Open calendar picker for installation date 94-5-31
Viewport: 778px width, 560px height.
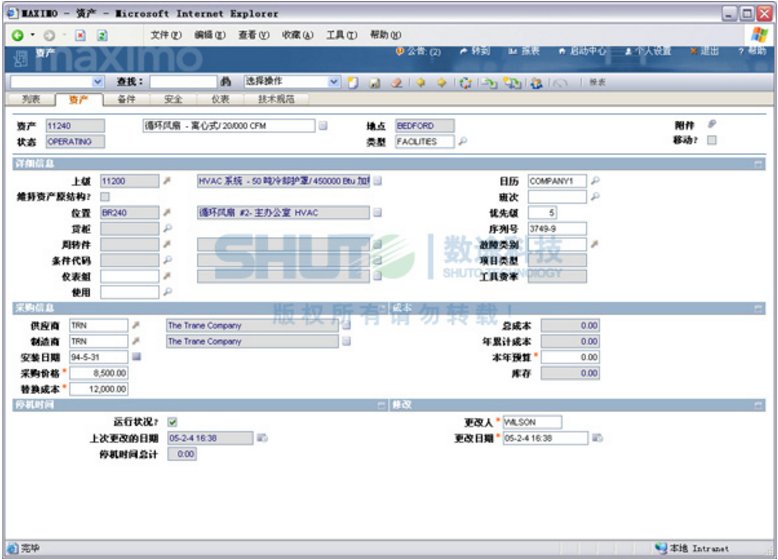(x=136, y=357)
